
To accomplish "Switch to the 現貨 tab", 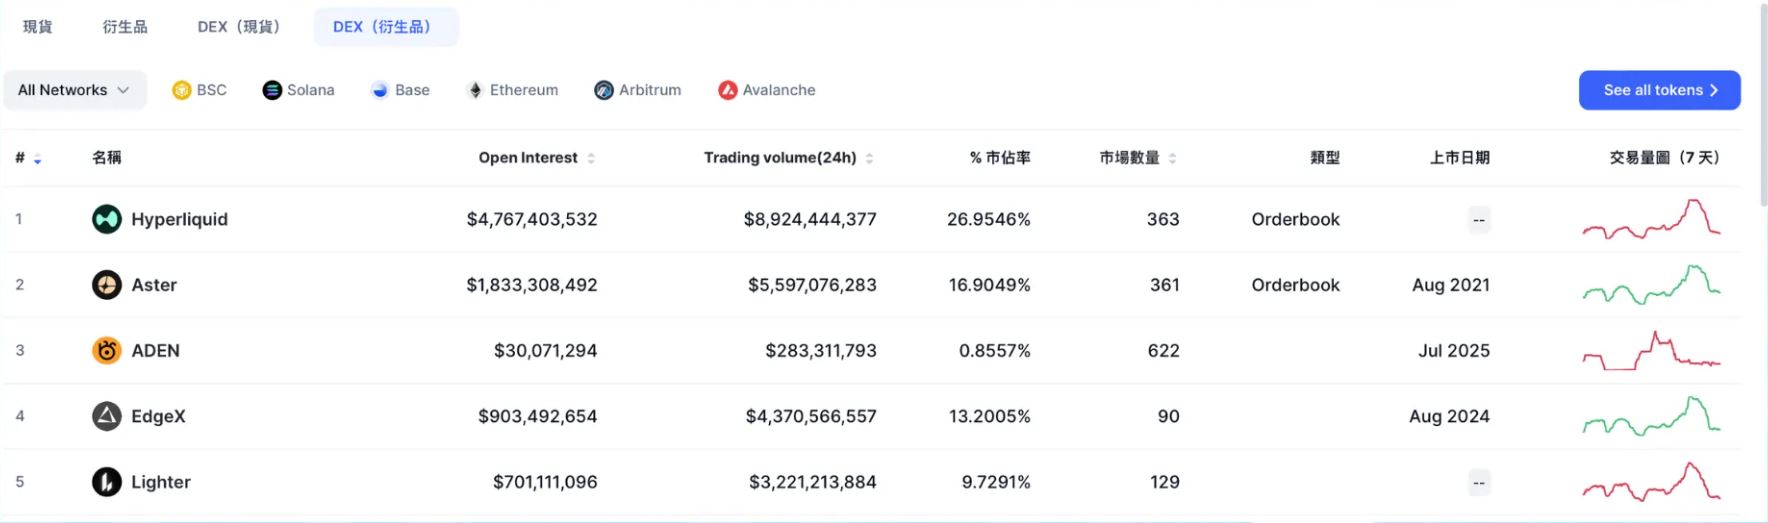I will pos(38,27).
